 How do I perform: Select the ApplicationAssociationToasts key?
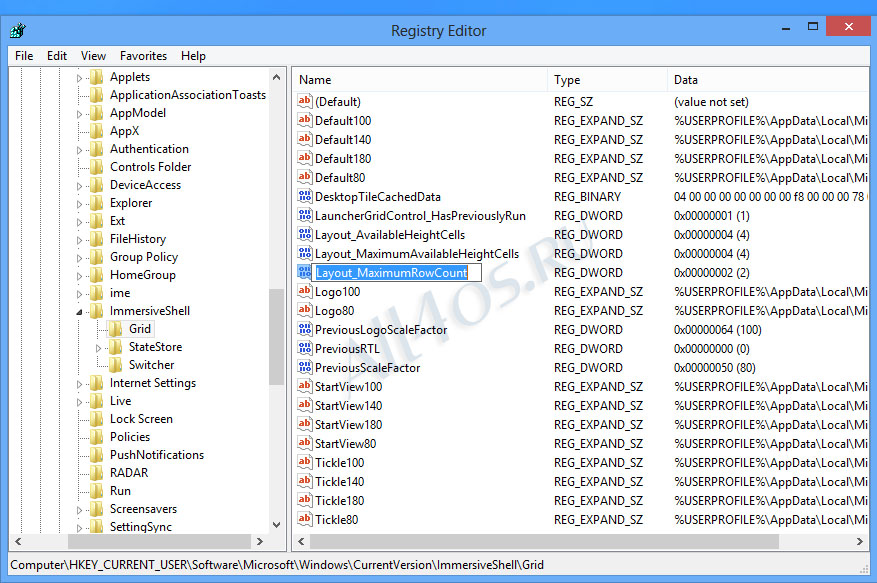pyautogui.click(x=188, y=95)
